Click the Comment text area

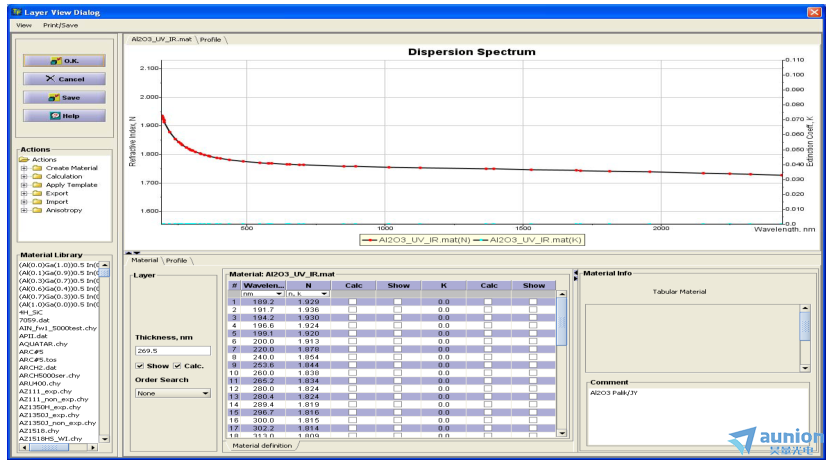click(698, 416)
